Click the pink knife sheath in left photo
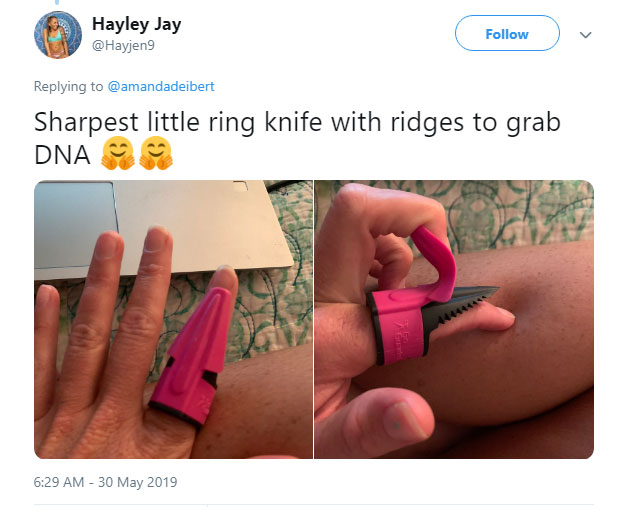 tap(192, 356)
